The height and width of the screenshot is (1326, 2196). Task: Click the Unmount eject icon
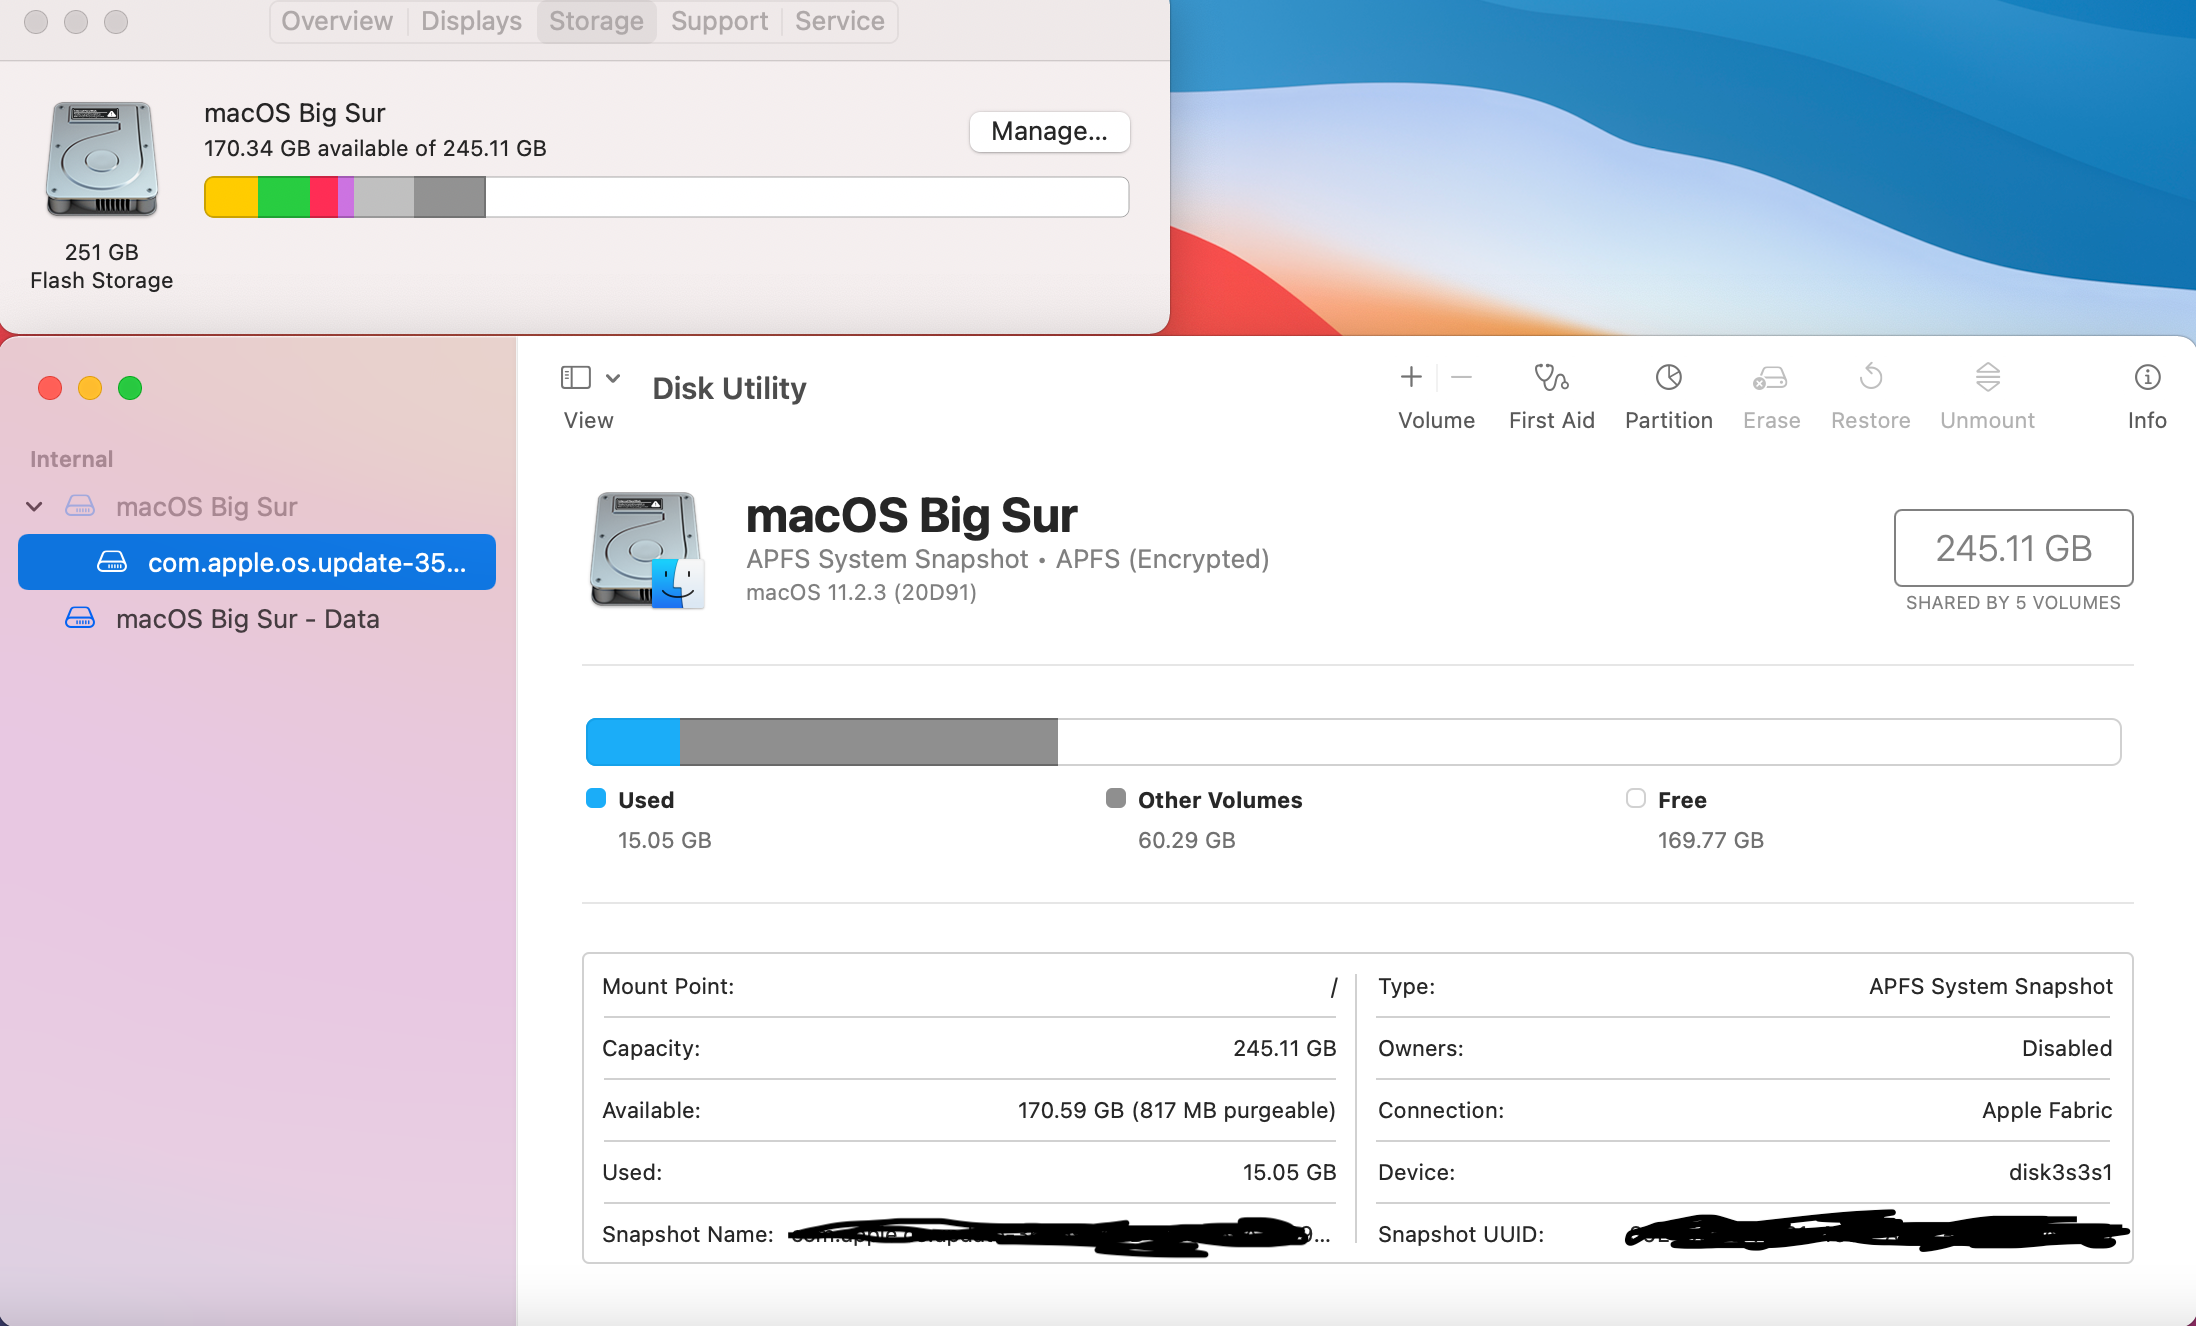[1987, 378]
